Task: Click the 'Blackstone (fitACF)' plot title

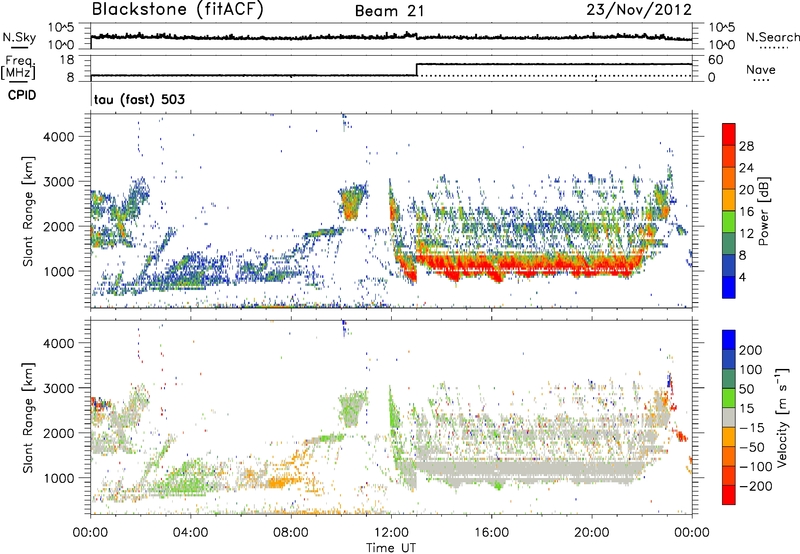Action: [178, 10]
